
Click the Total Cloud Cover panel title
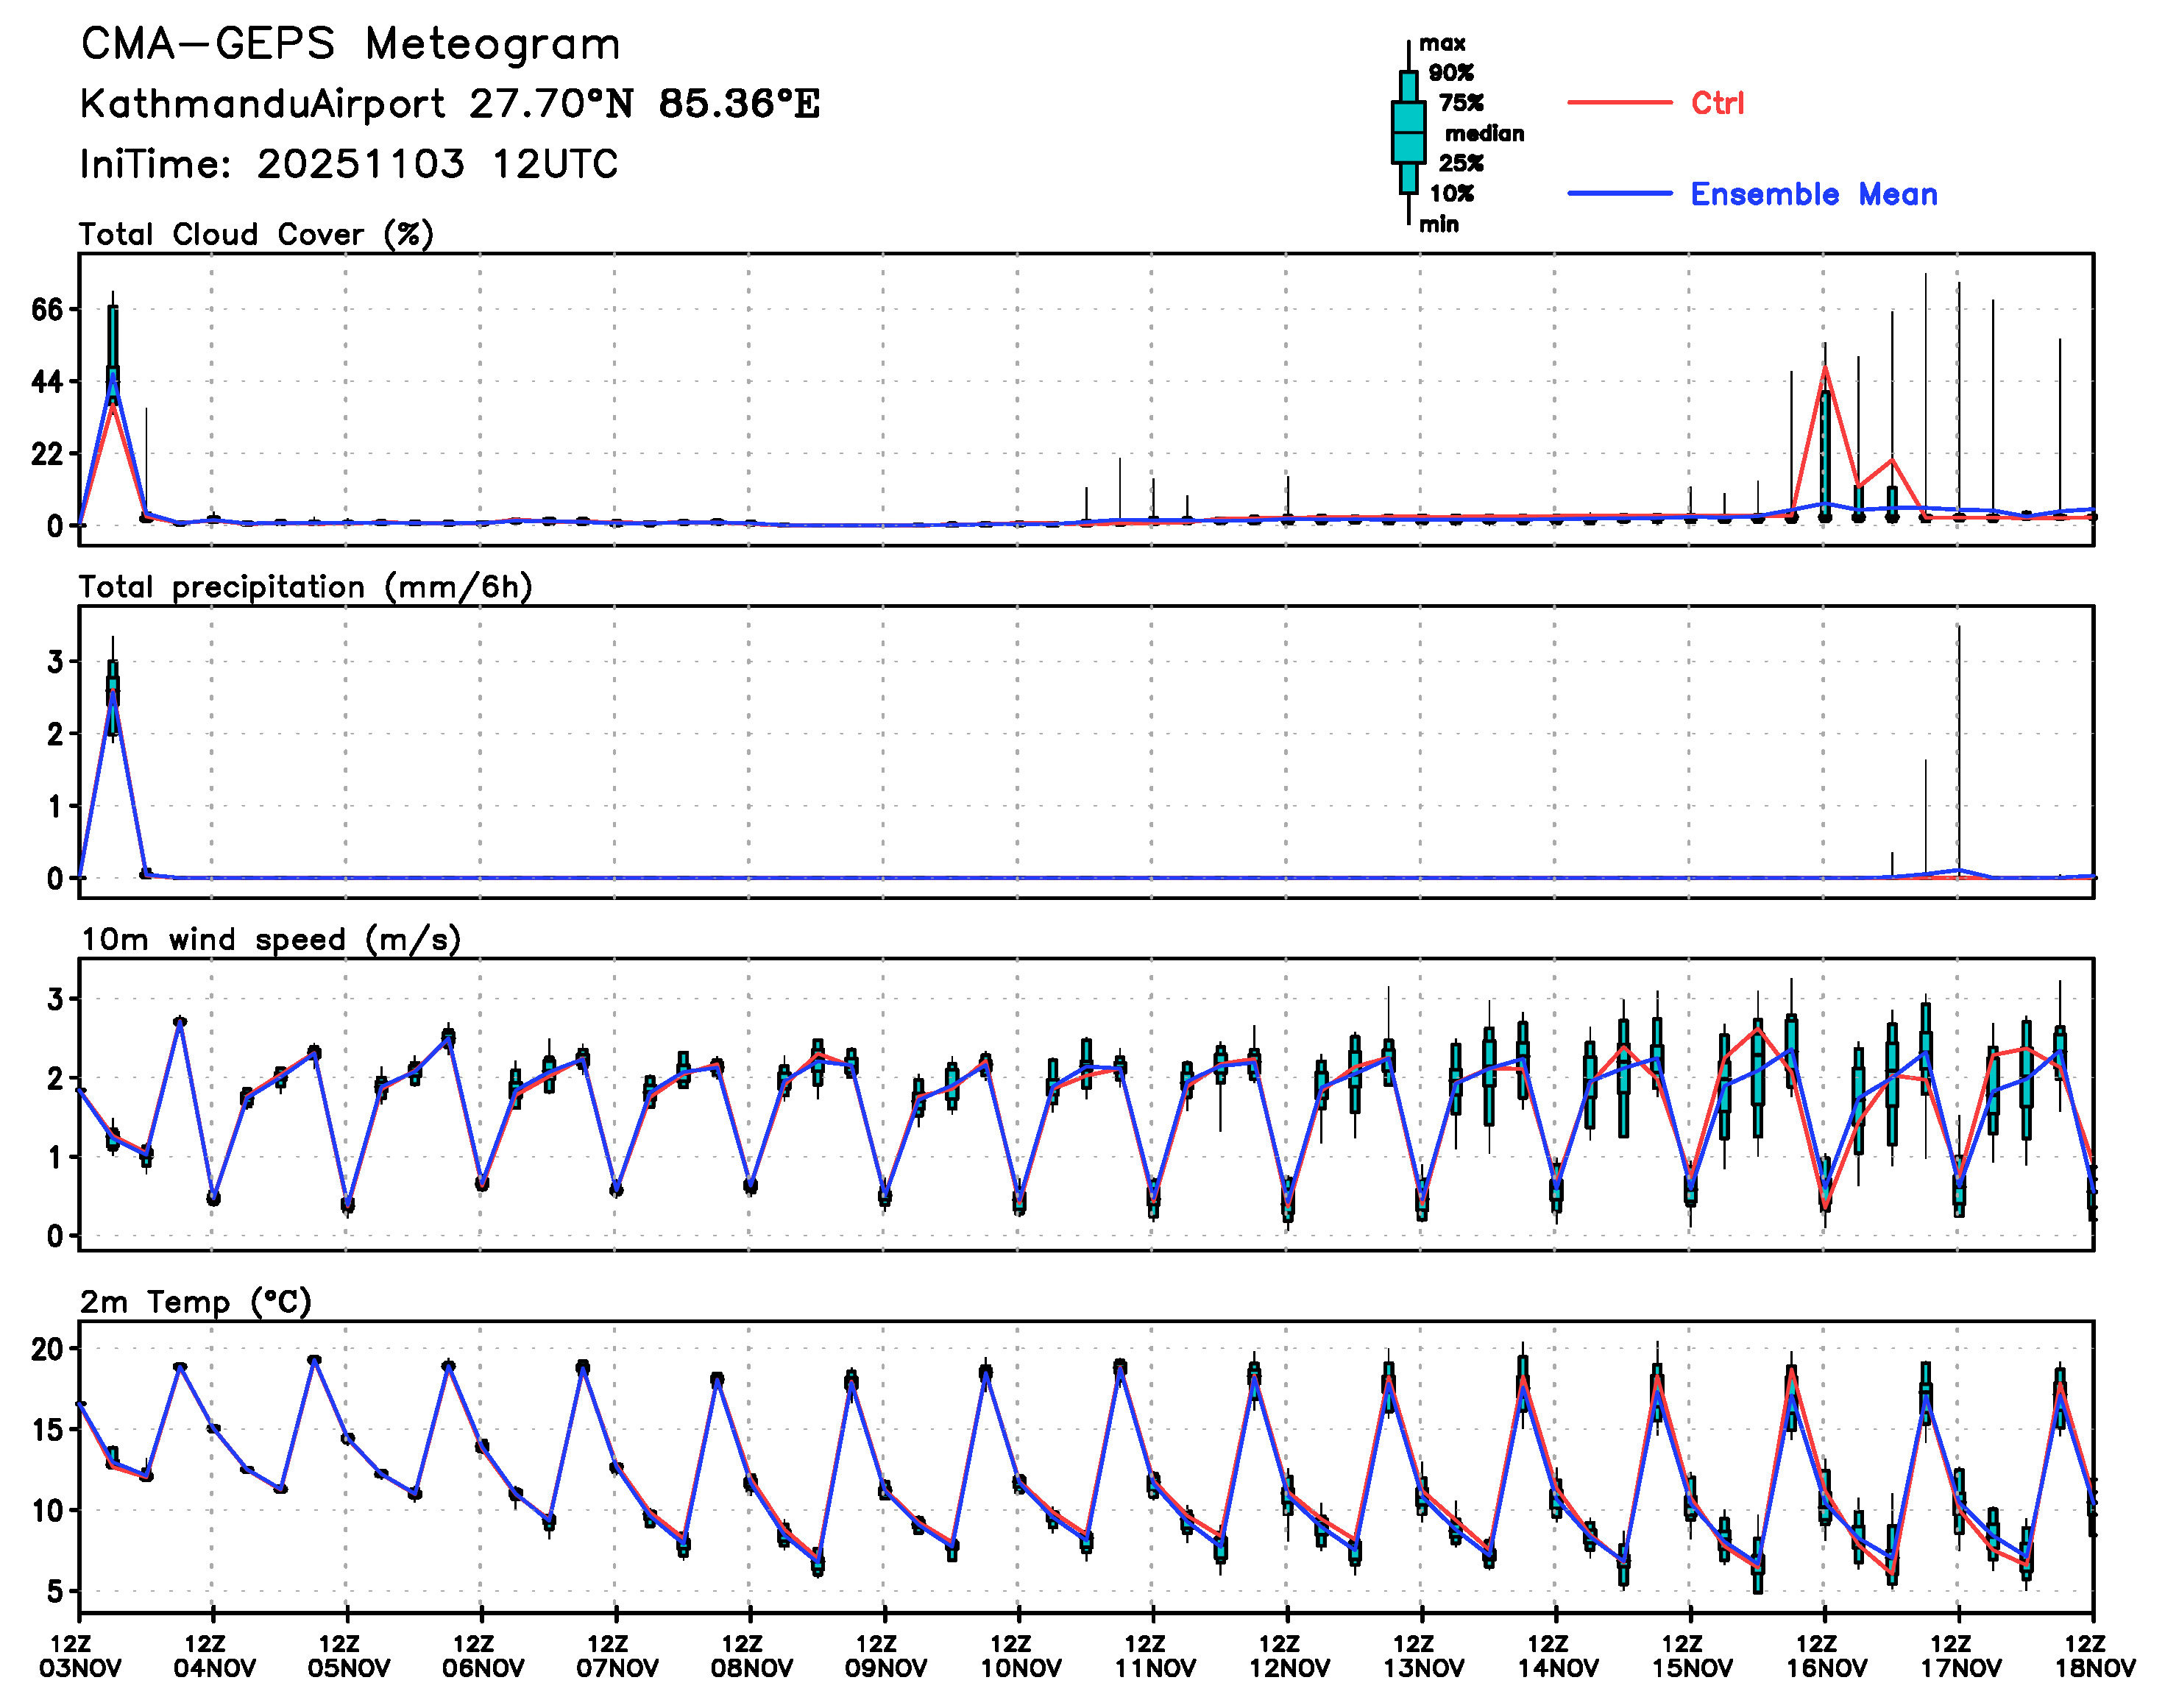[x=256, y=234]
